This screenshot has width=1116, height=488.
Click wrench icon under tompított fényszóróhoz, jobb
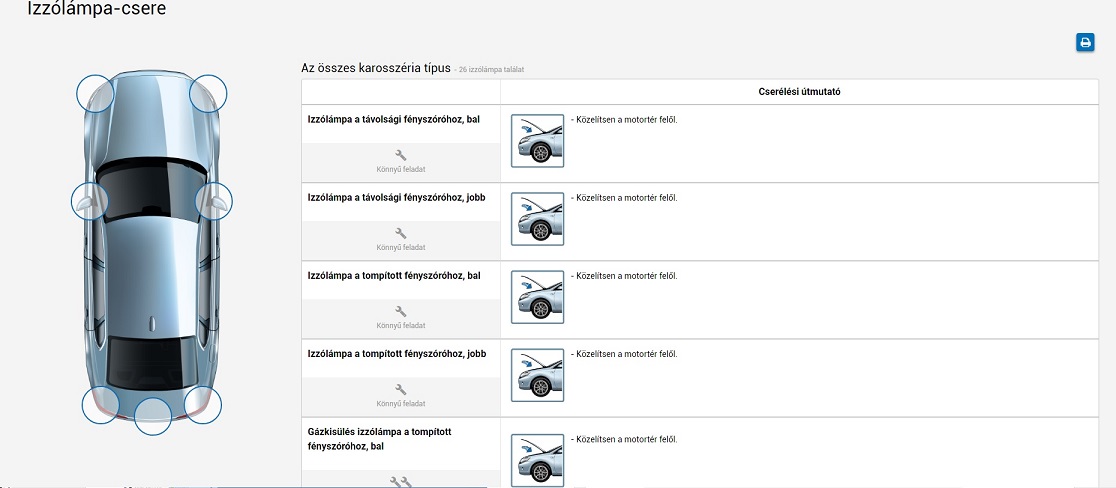(x=401, y=389)
